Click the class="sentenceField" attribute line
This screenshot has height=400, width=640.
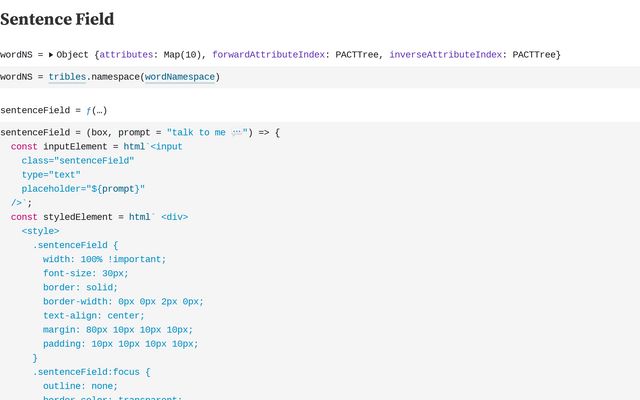coord(78,160)
